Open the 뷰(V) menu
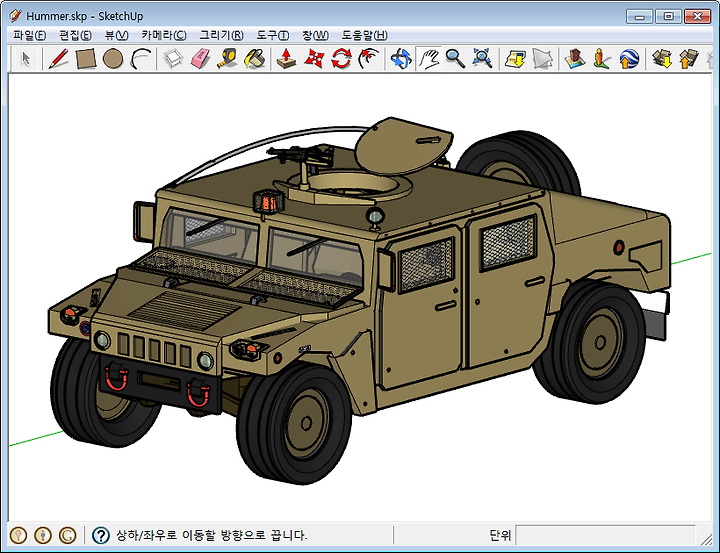720x553 pixels. [116, 35]
